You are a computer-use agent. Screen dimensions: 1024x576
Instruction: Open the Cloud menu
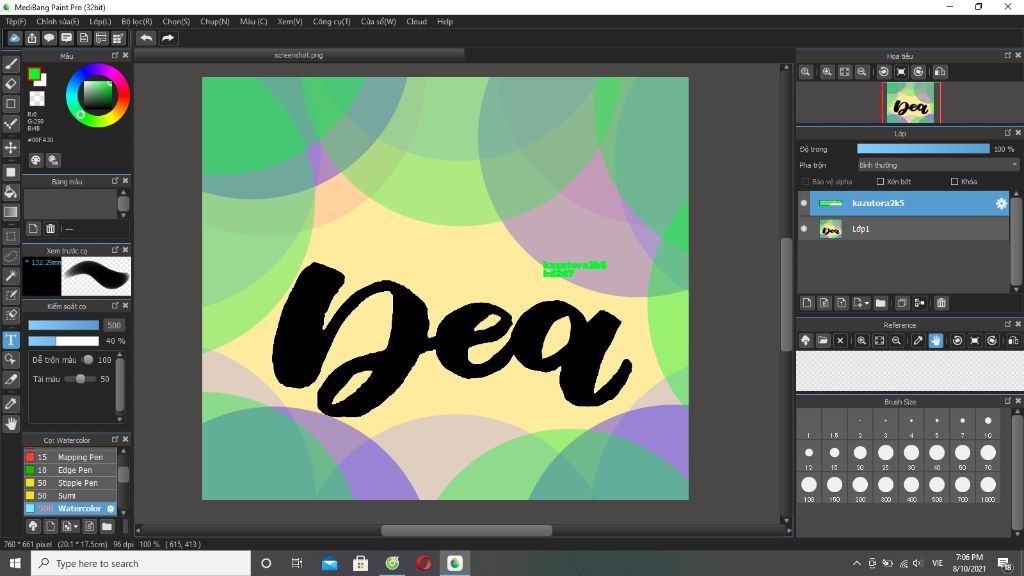[x=416, y=22]
